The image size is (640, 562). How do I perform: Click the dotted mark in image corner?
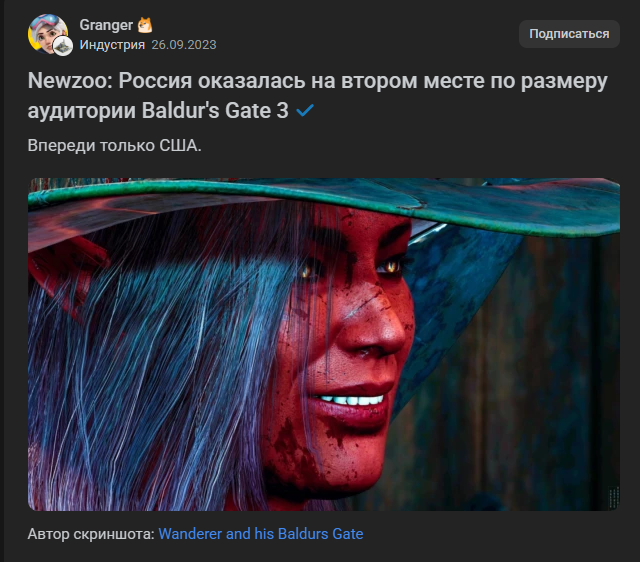pyautogui.click(x=614, y=497)
